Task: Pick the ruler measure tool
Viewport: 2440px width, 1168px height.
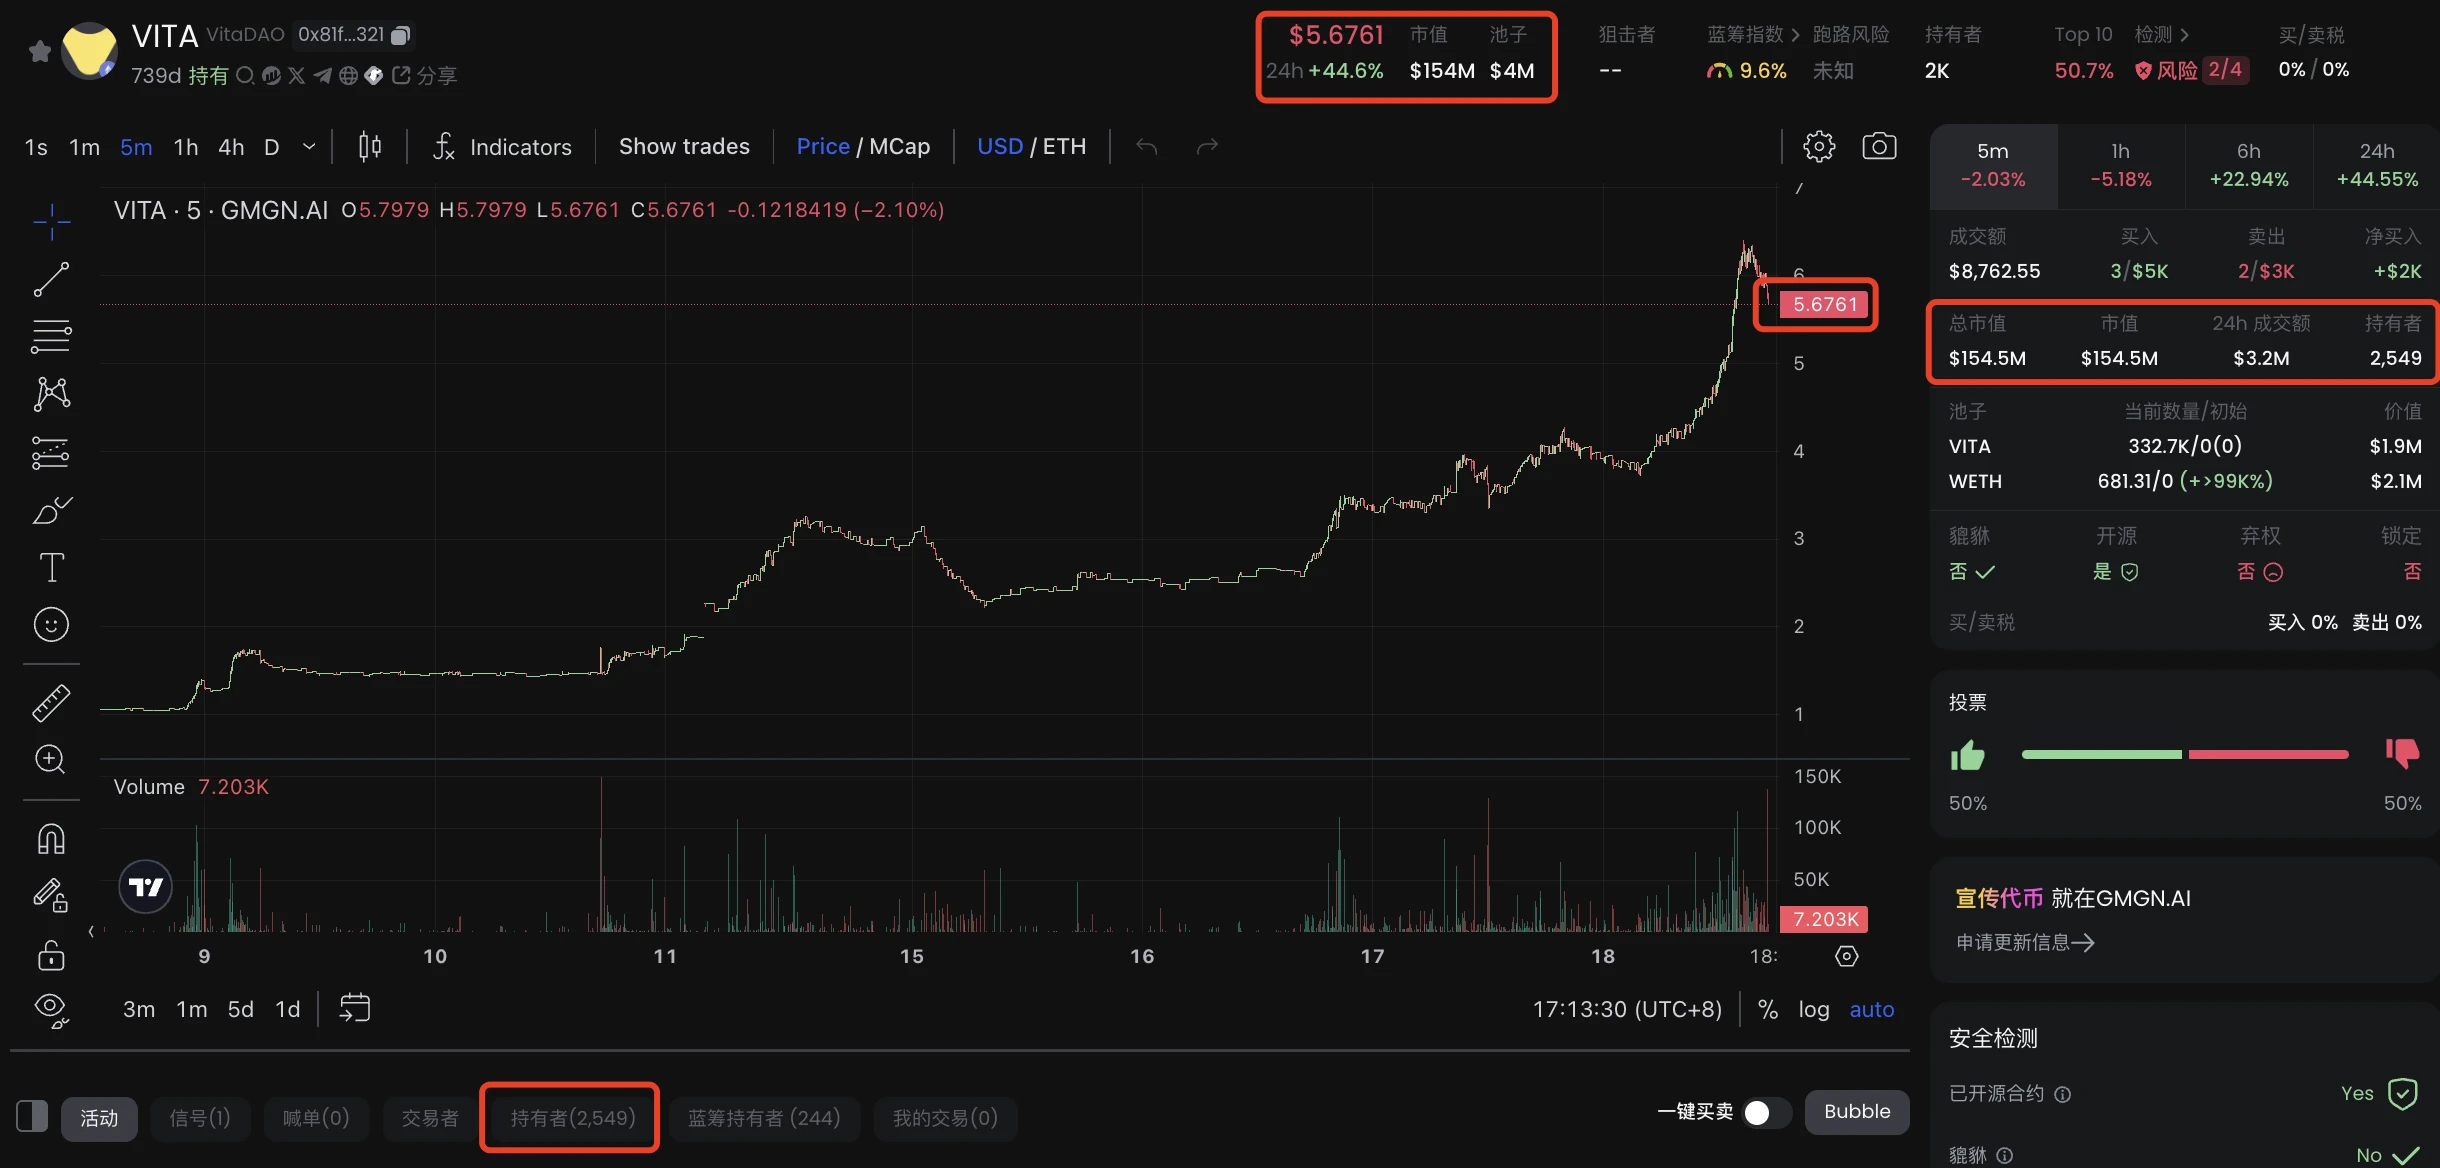Action: point(51,703)
